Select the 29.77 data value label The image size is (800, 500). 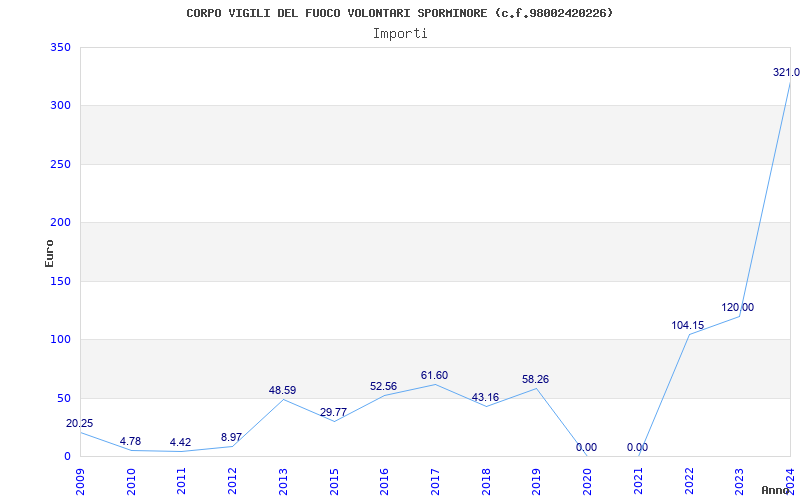[x=333, y=412]
